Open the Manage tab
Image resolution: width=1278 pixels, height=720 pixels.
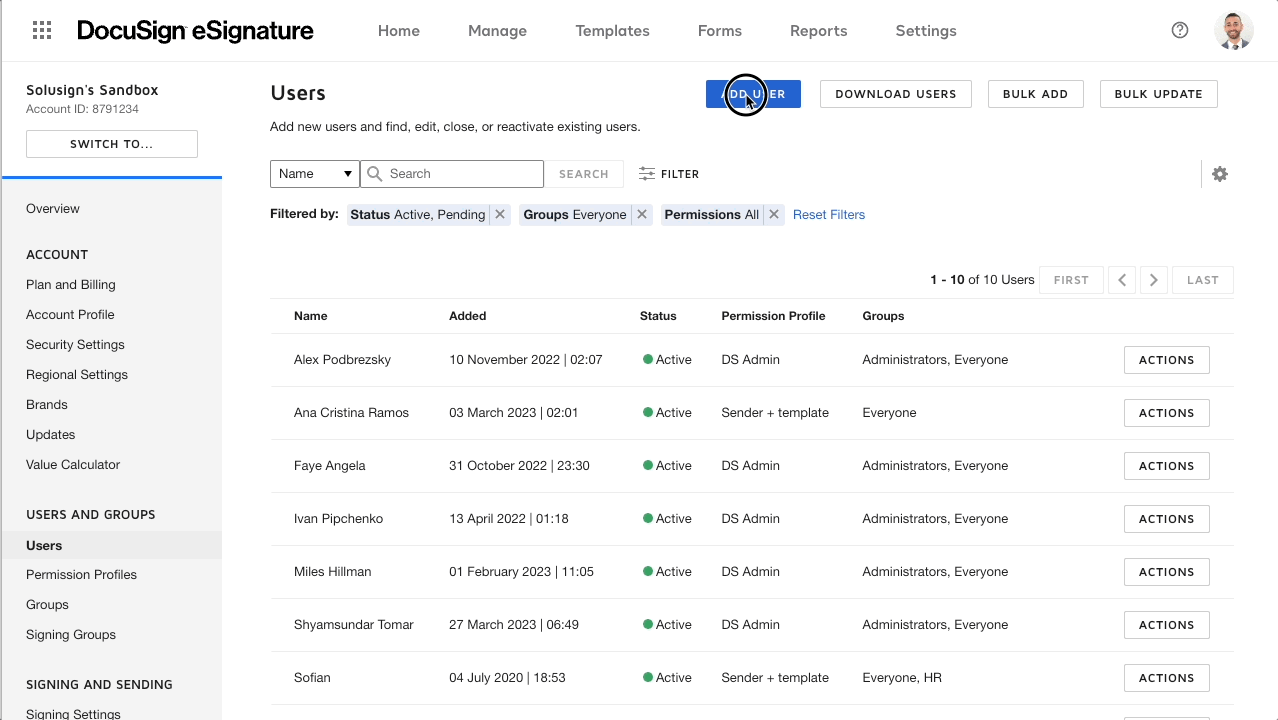(x=497, y=31)
